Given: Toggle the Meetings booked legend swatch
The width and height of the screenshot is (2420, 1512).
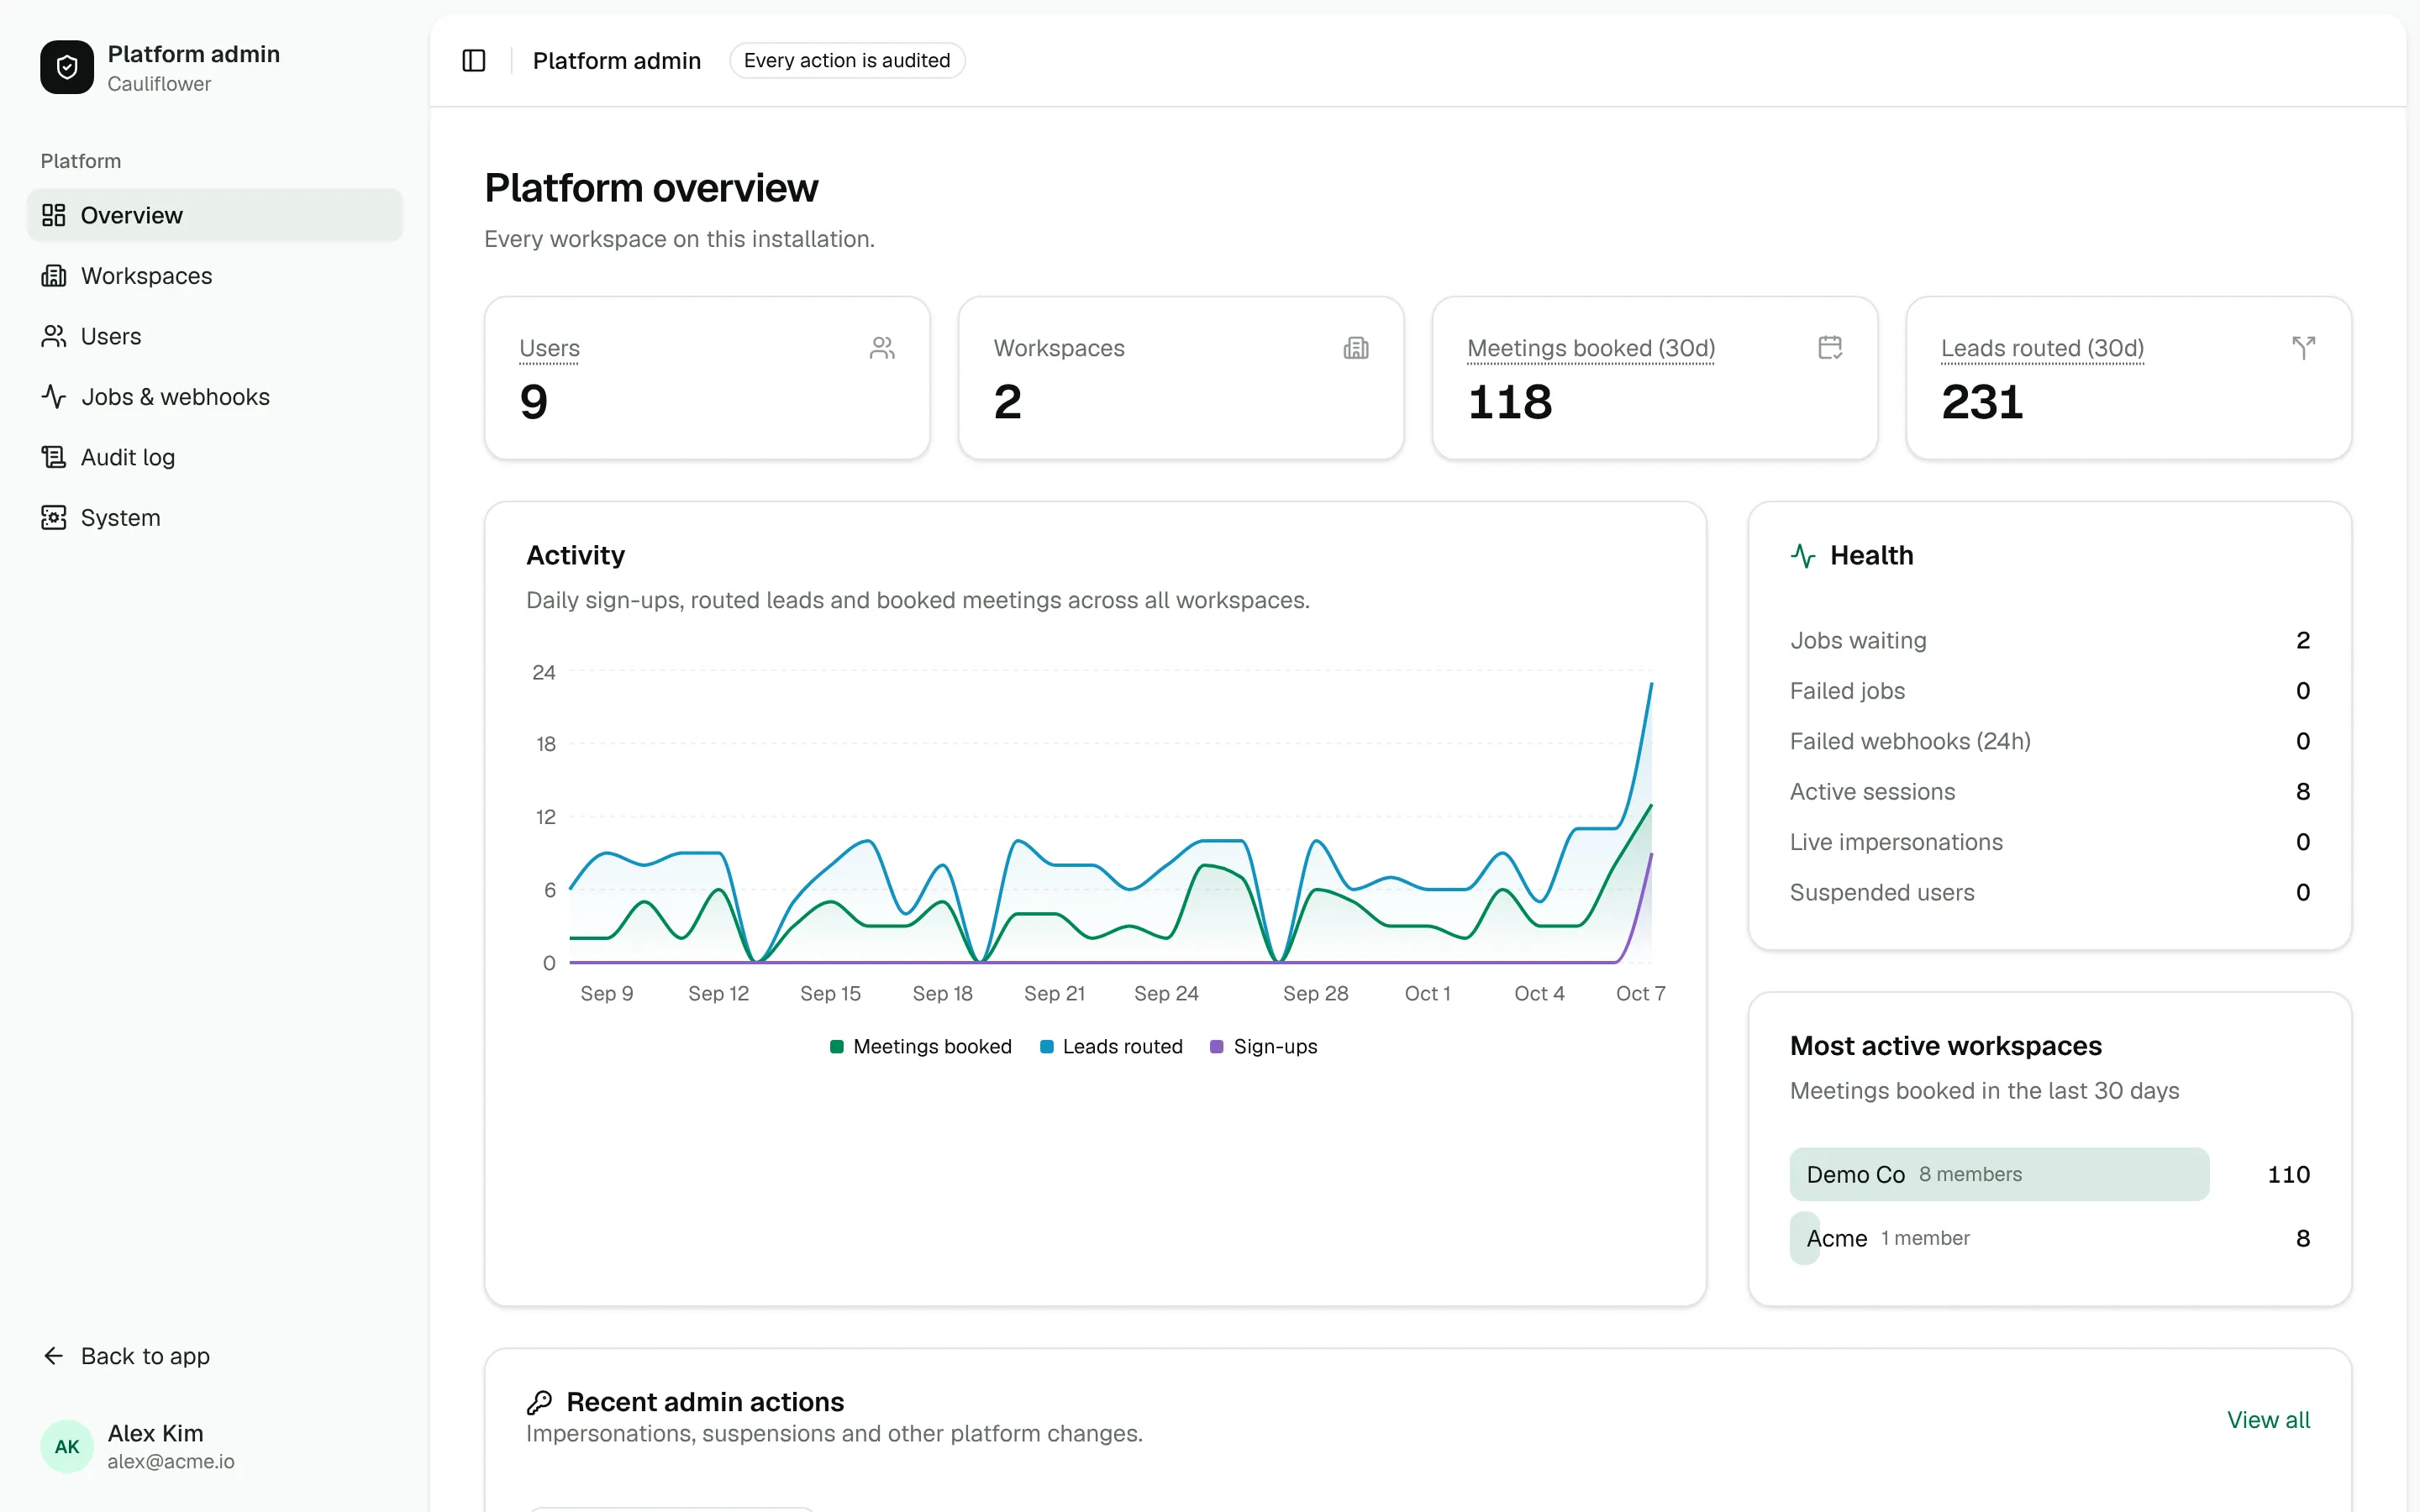Looking at the screenshot, I should (x=837, y=1047).
